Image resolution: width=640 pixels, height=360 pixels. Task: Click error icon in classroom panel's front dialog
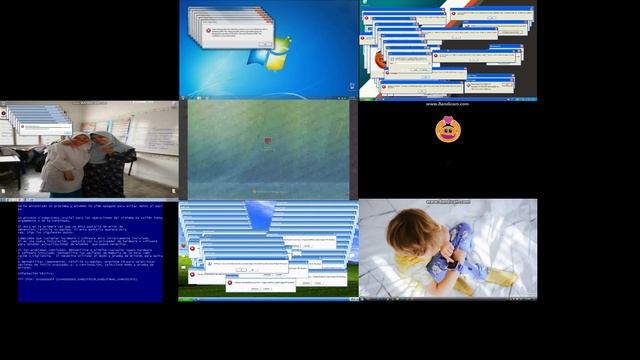click(23, 127)
